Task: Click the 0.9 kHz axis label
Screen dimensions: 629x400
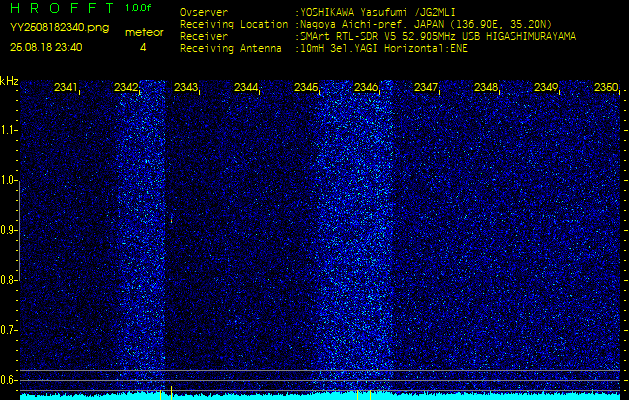Action: (x=8, y=230)
